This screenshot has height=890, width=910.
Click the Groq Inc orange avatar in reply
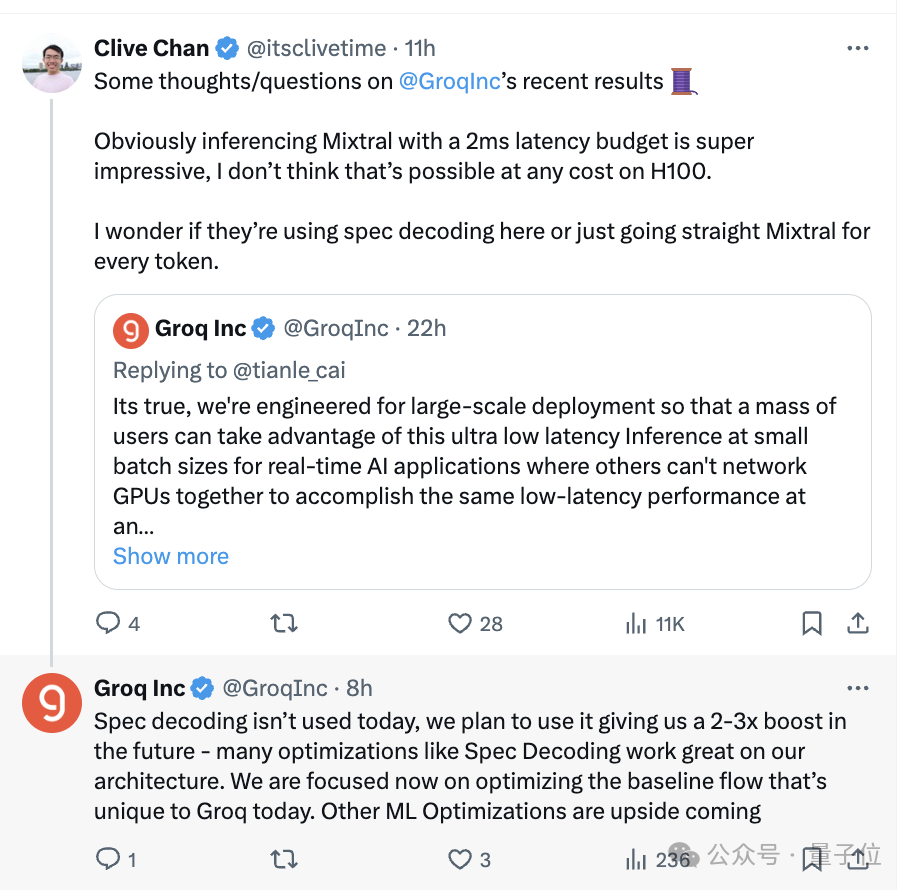[51, 704]
